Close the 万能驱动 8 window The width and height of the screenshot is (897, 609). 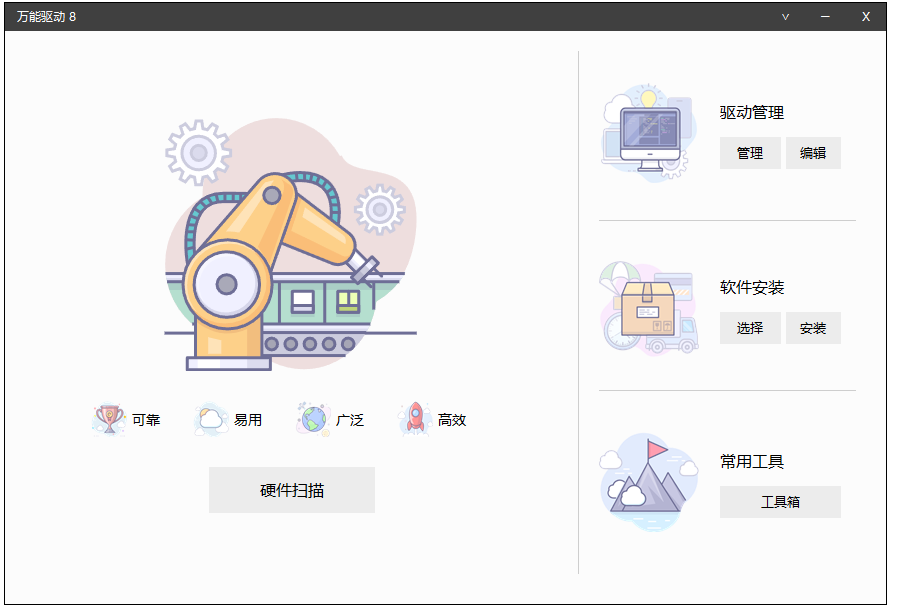click(x=866, y=17)
